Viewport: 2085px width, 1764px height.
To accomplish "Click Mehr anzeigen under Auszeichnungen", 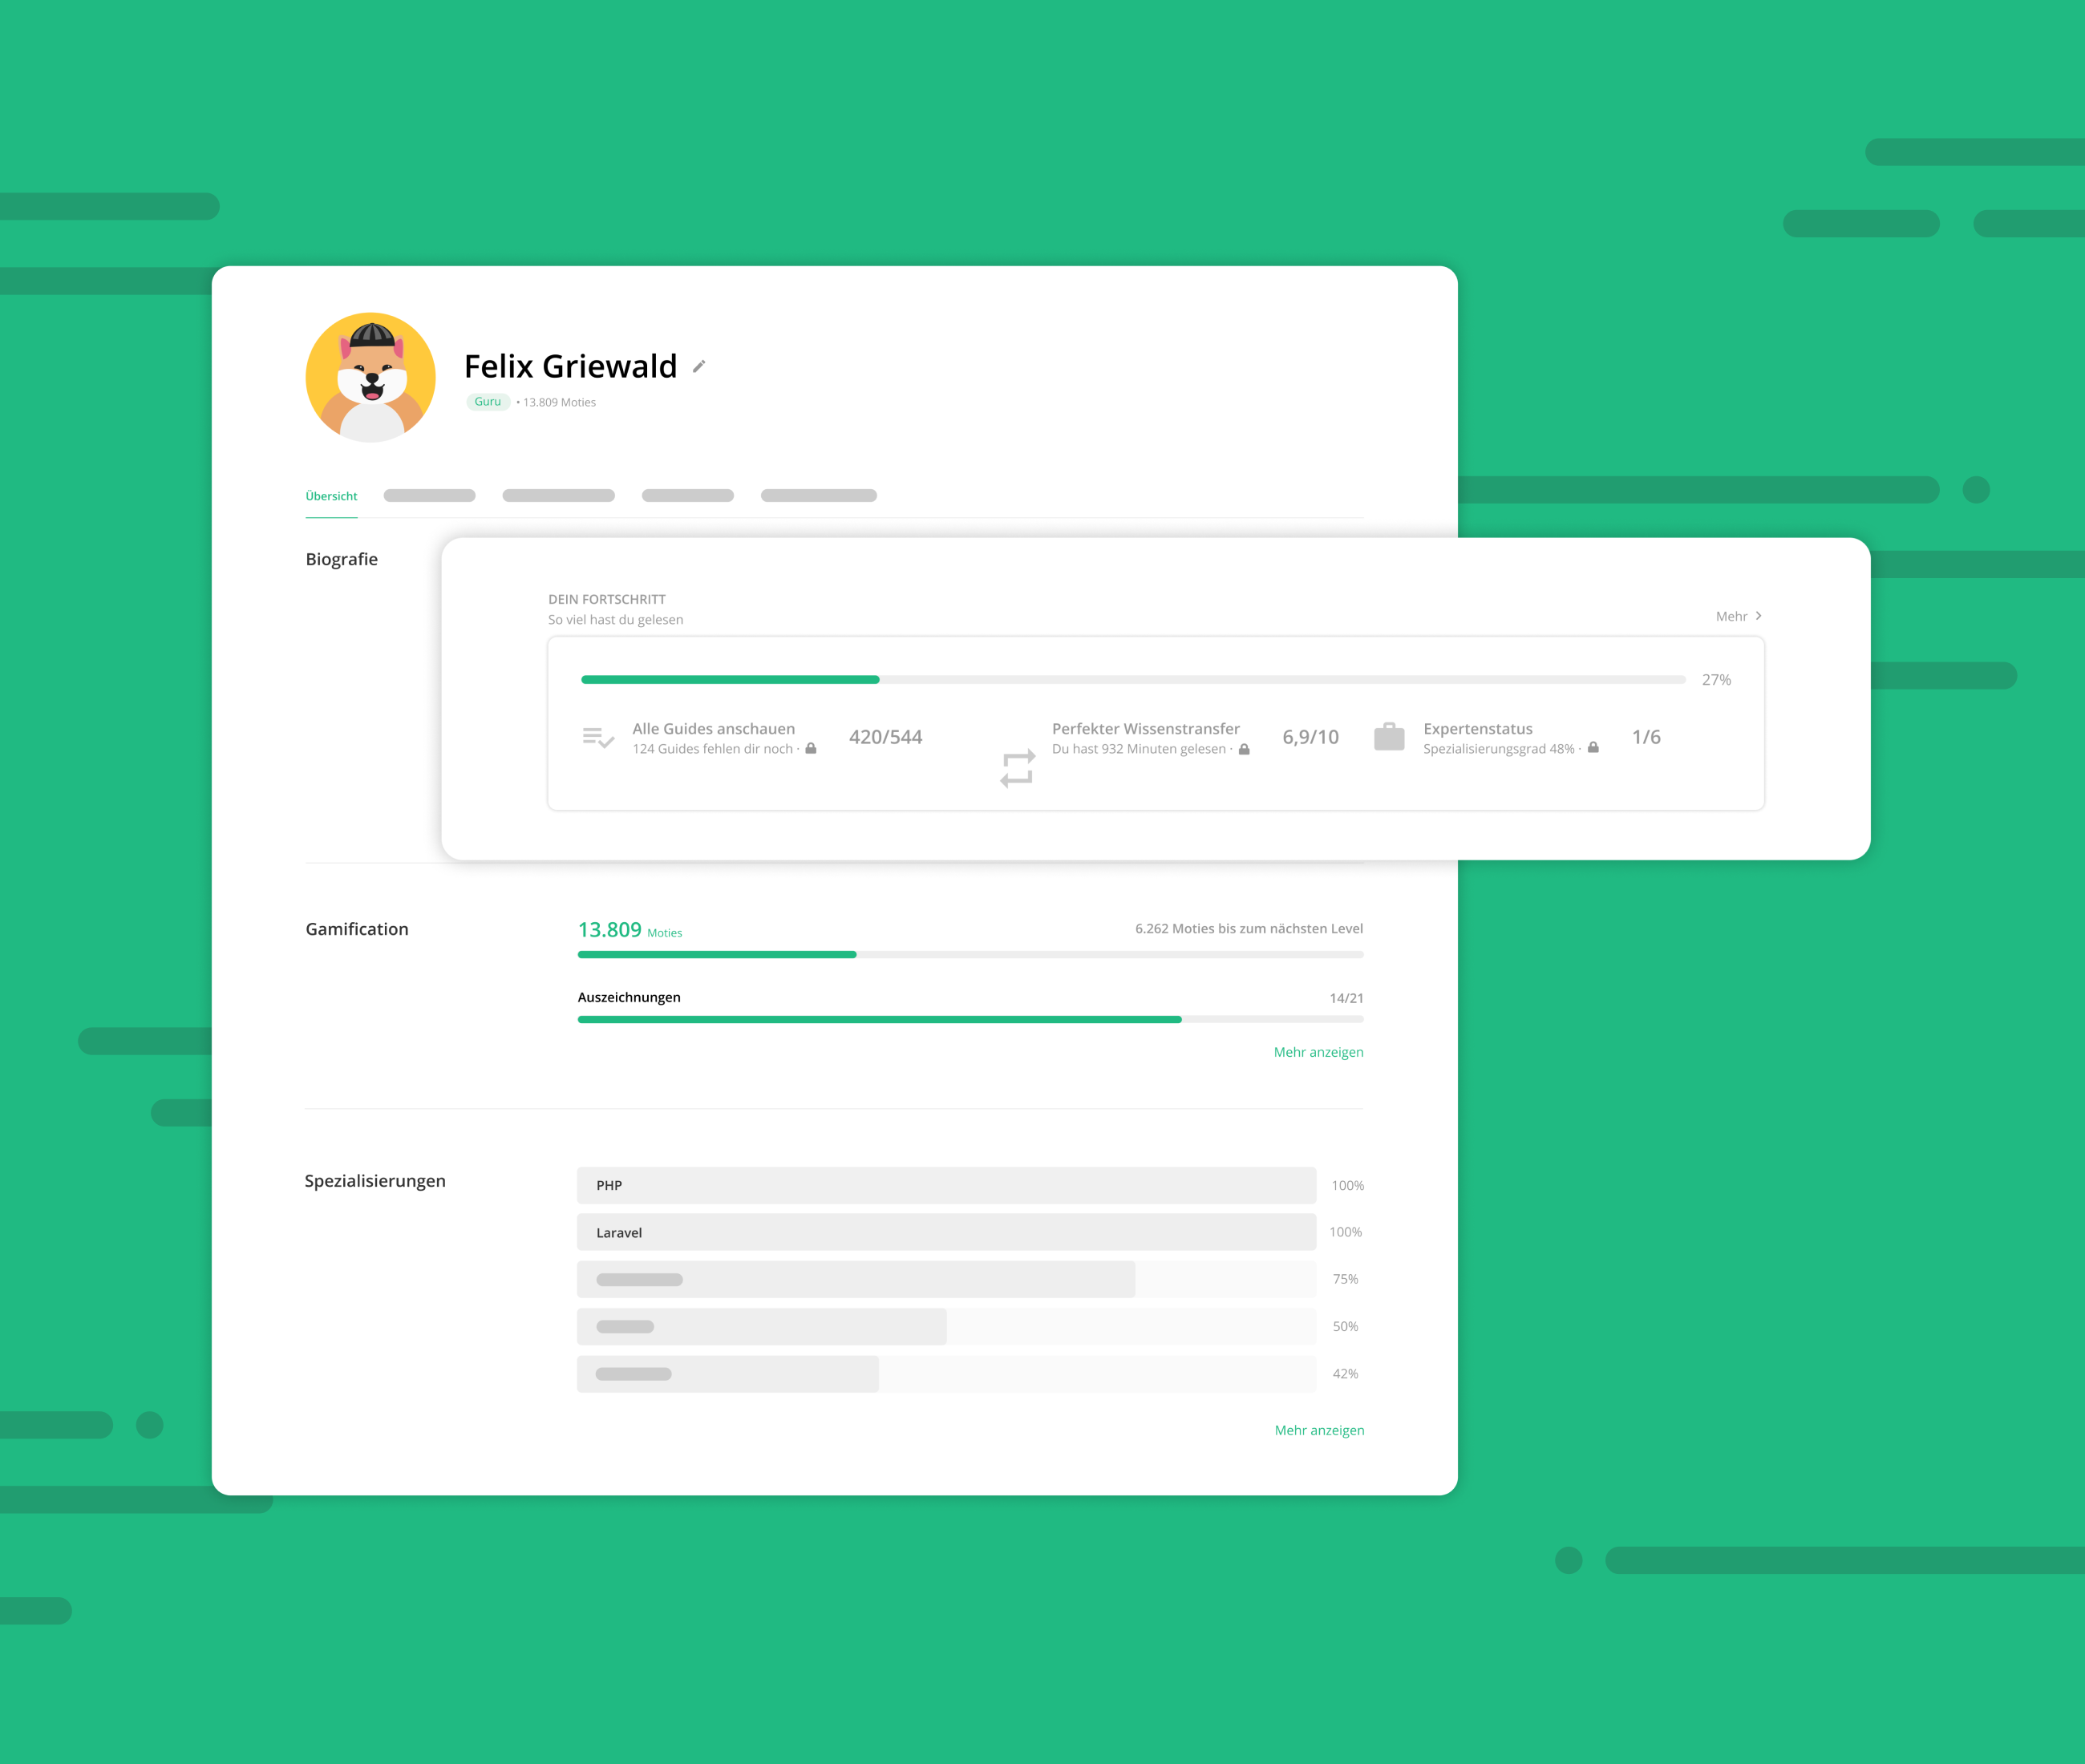I will pos(1318,1052).
